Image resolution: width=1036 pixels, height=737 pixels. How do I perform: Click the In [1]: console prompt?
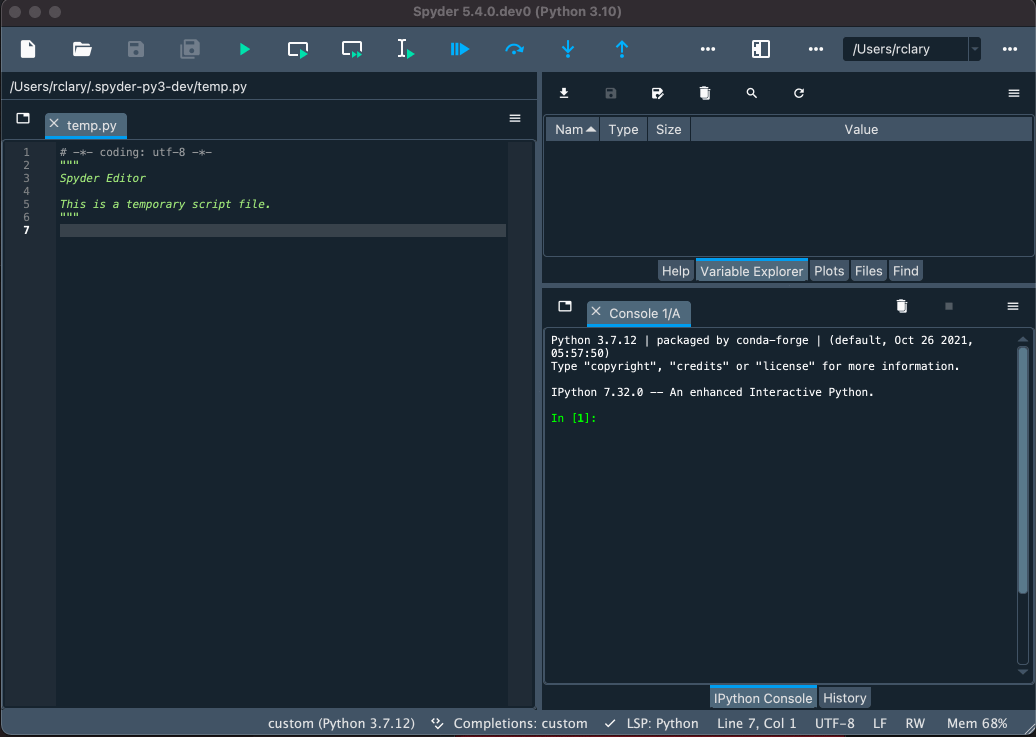[x=573, y=418]
